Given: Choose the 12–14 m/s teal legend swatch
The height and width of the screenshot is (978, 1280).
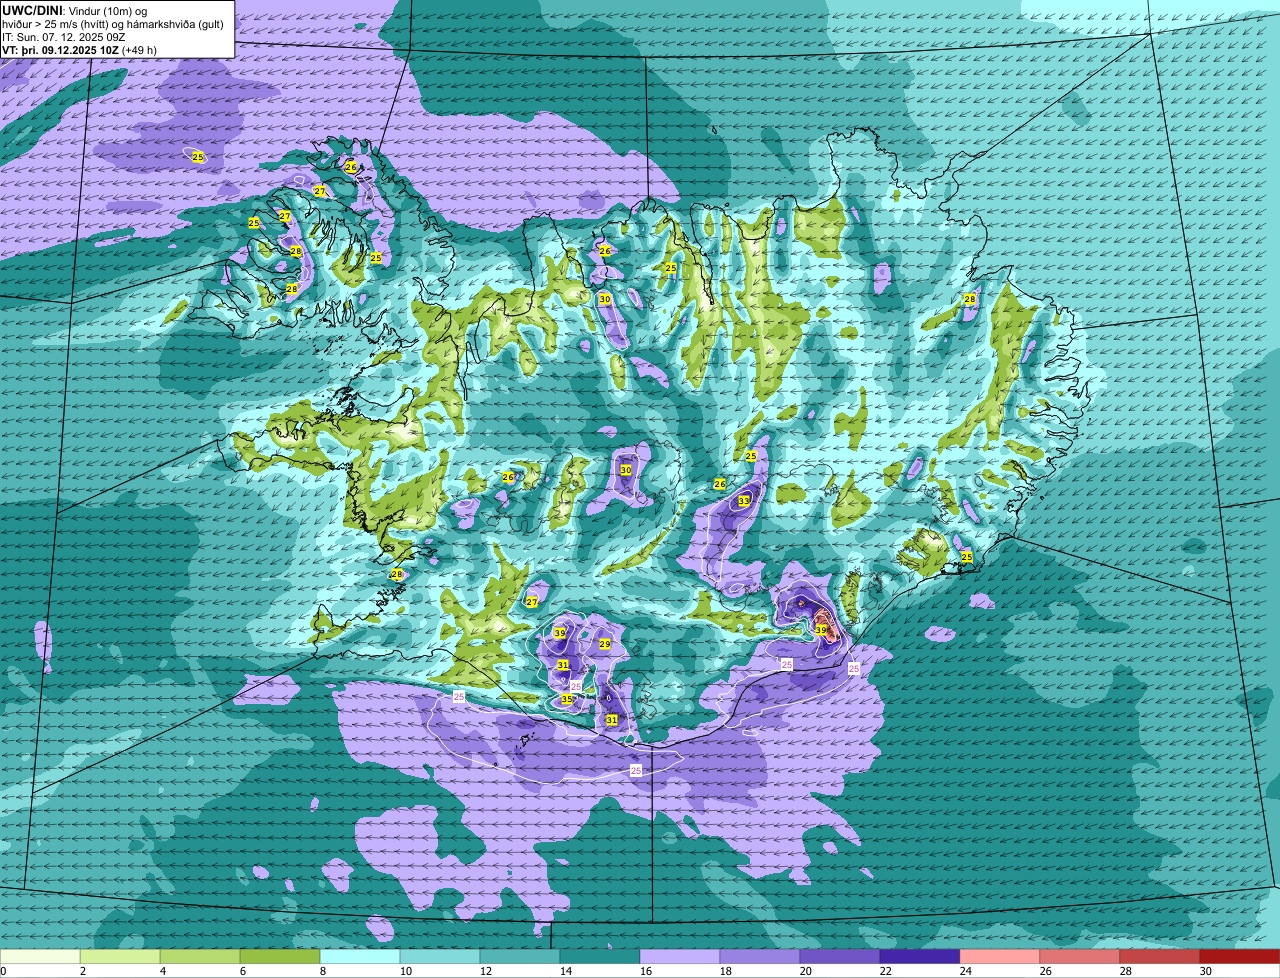Looking at the screenshot, I should click(520, 956).
